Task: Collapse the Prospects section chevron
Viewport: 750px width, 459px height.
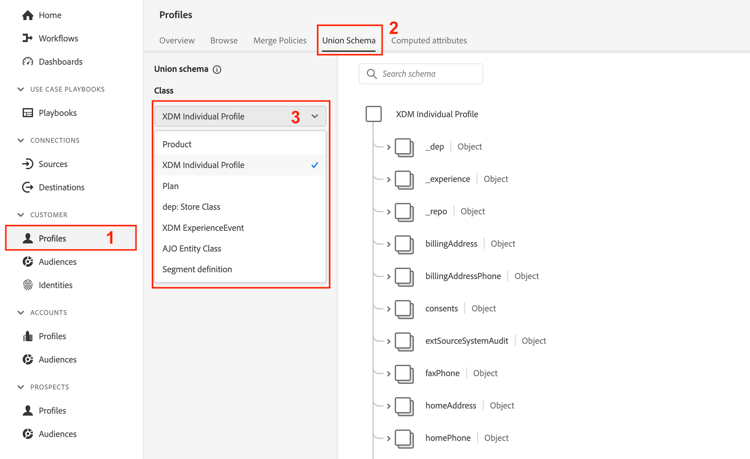Action: click(x=21, y=387)
